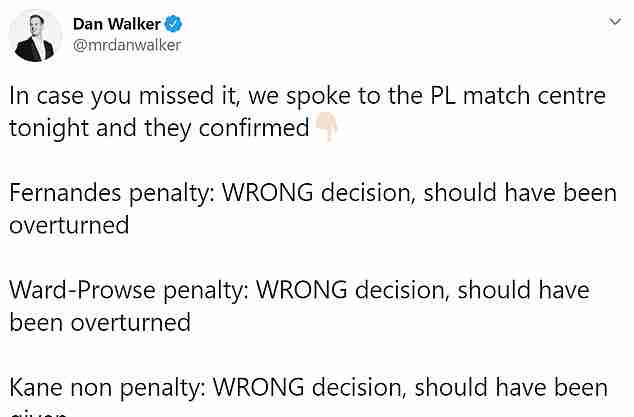The height and width of the screenshot is (417, 634).
Task: Click the blue verified badge beside Dan Walker
Action: point(174,24)
